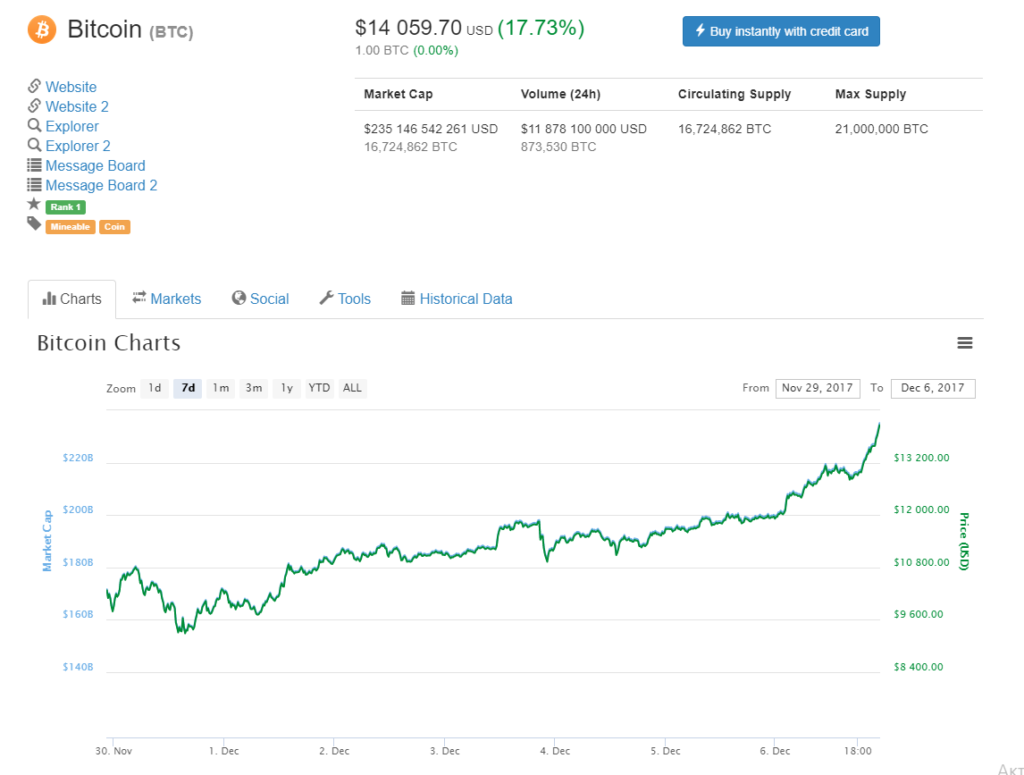Click the 21,000,000 BTC max supply value
1024x775 pixels.
pos(882,129)
